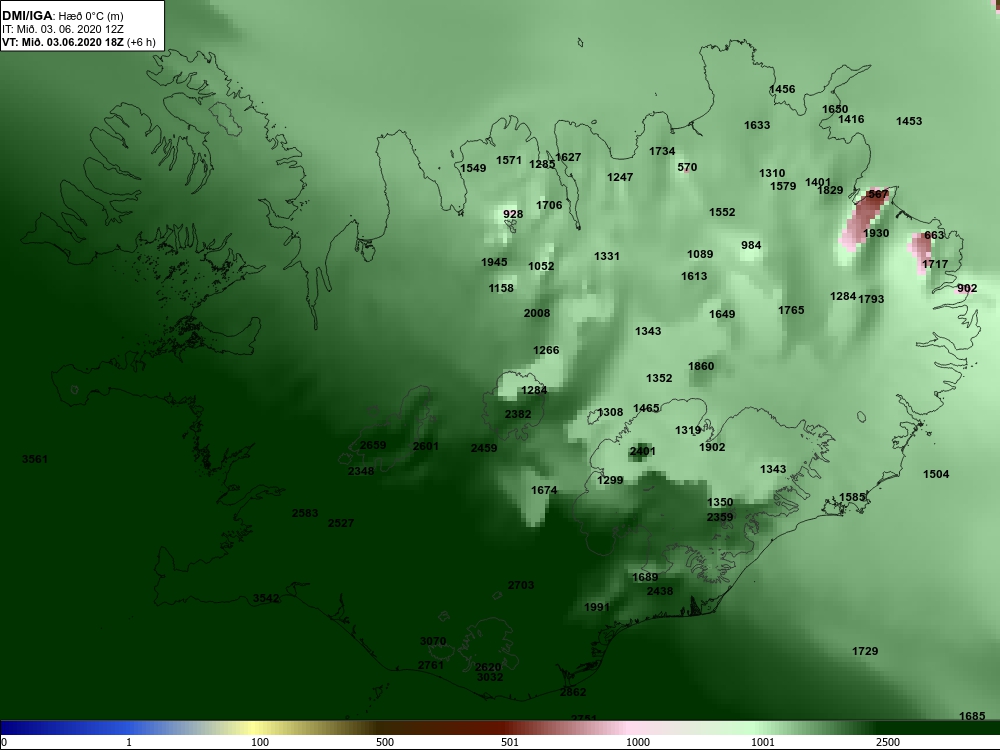Screen dimensions: 1000x750
Task: Click the map value 1902
Action: [712, 447]
